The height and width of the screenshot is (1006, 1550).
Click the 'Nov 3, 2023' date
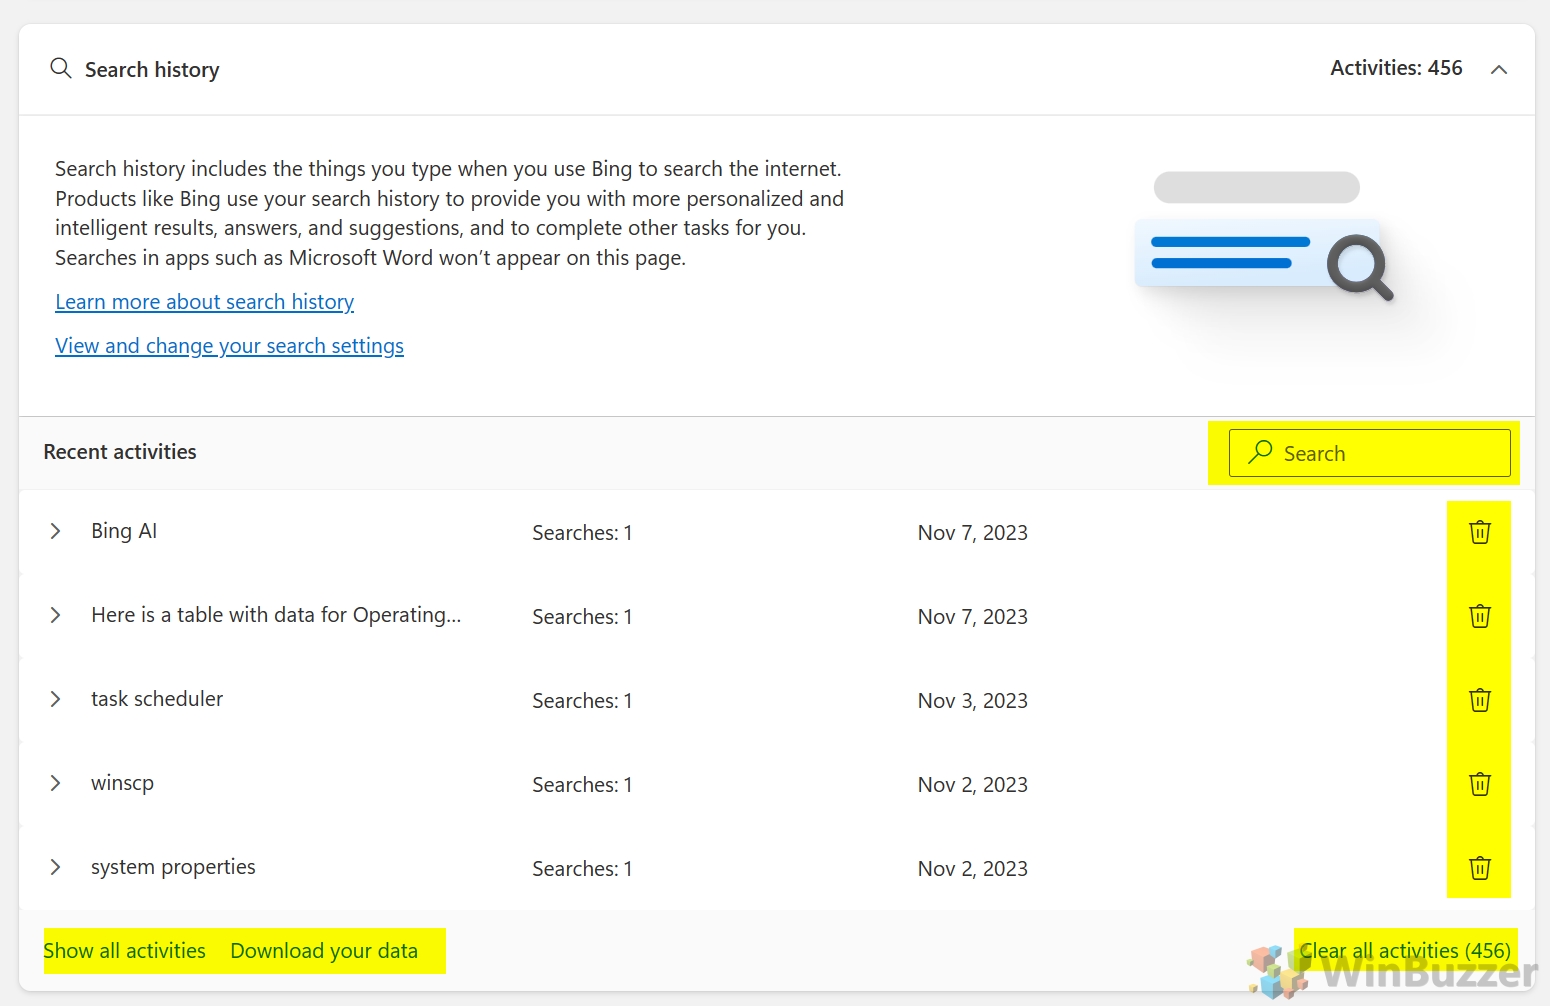point(973,701)
